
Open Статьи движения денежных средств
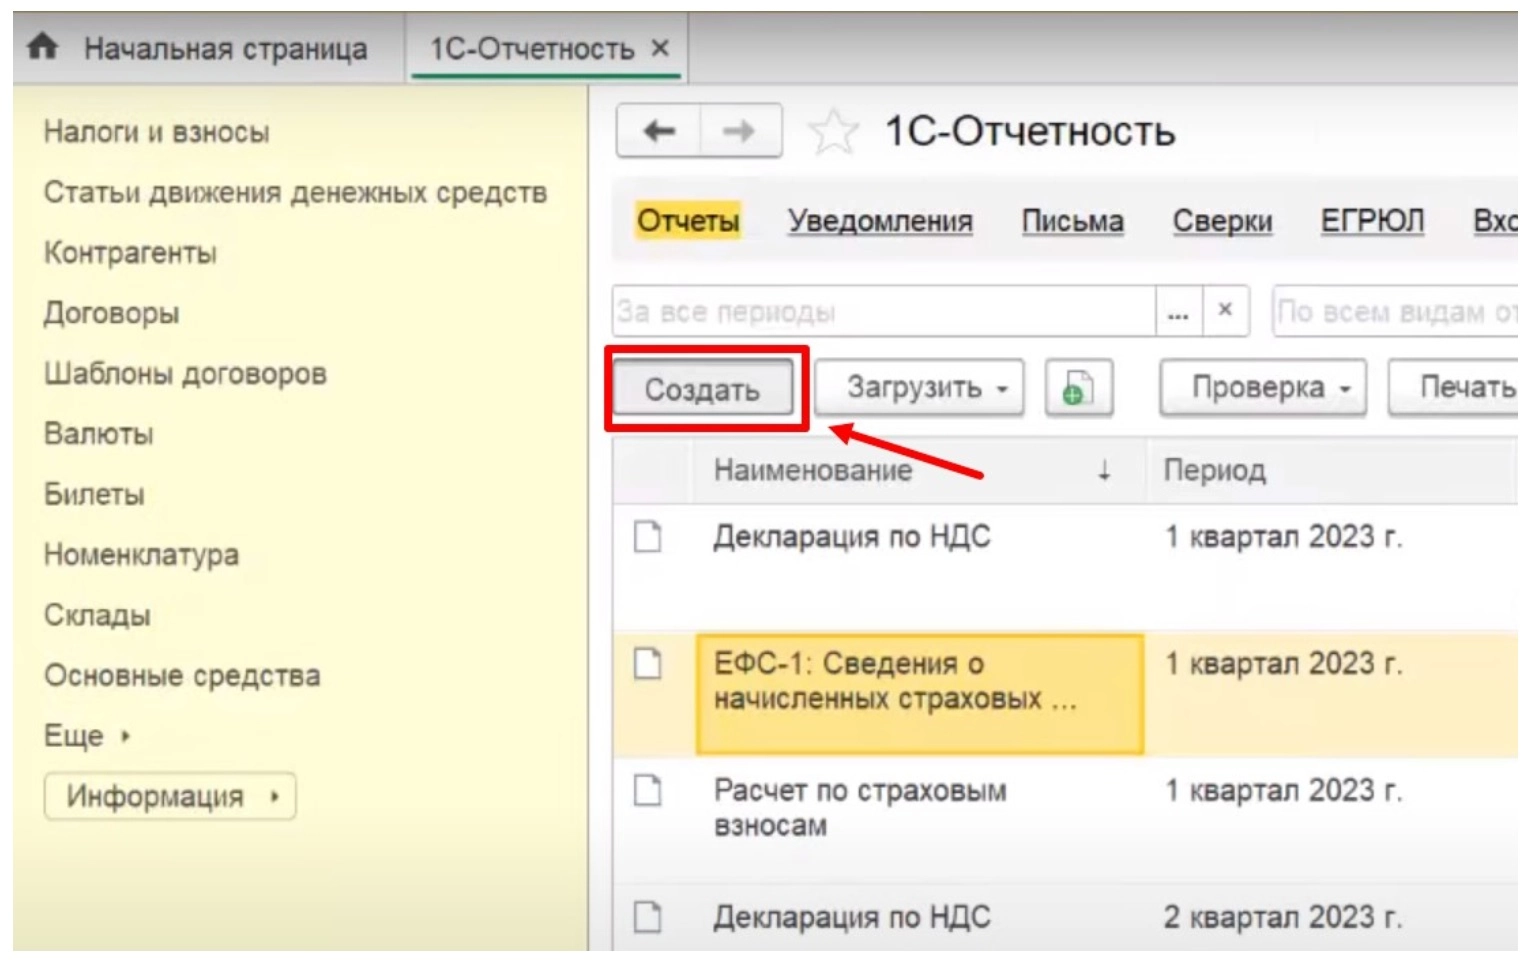(295, 192)
